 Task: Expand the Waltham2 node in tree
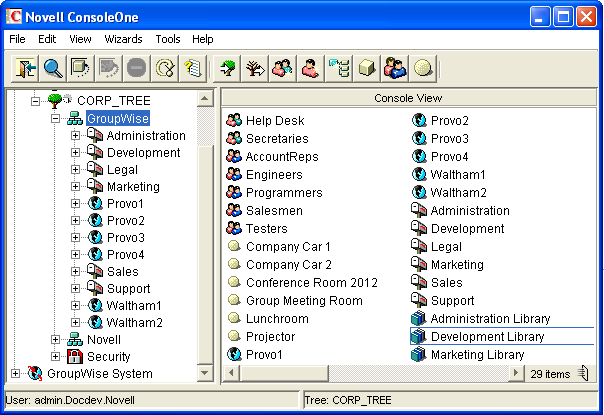coord(76,323)
